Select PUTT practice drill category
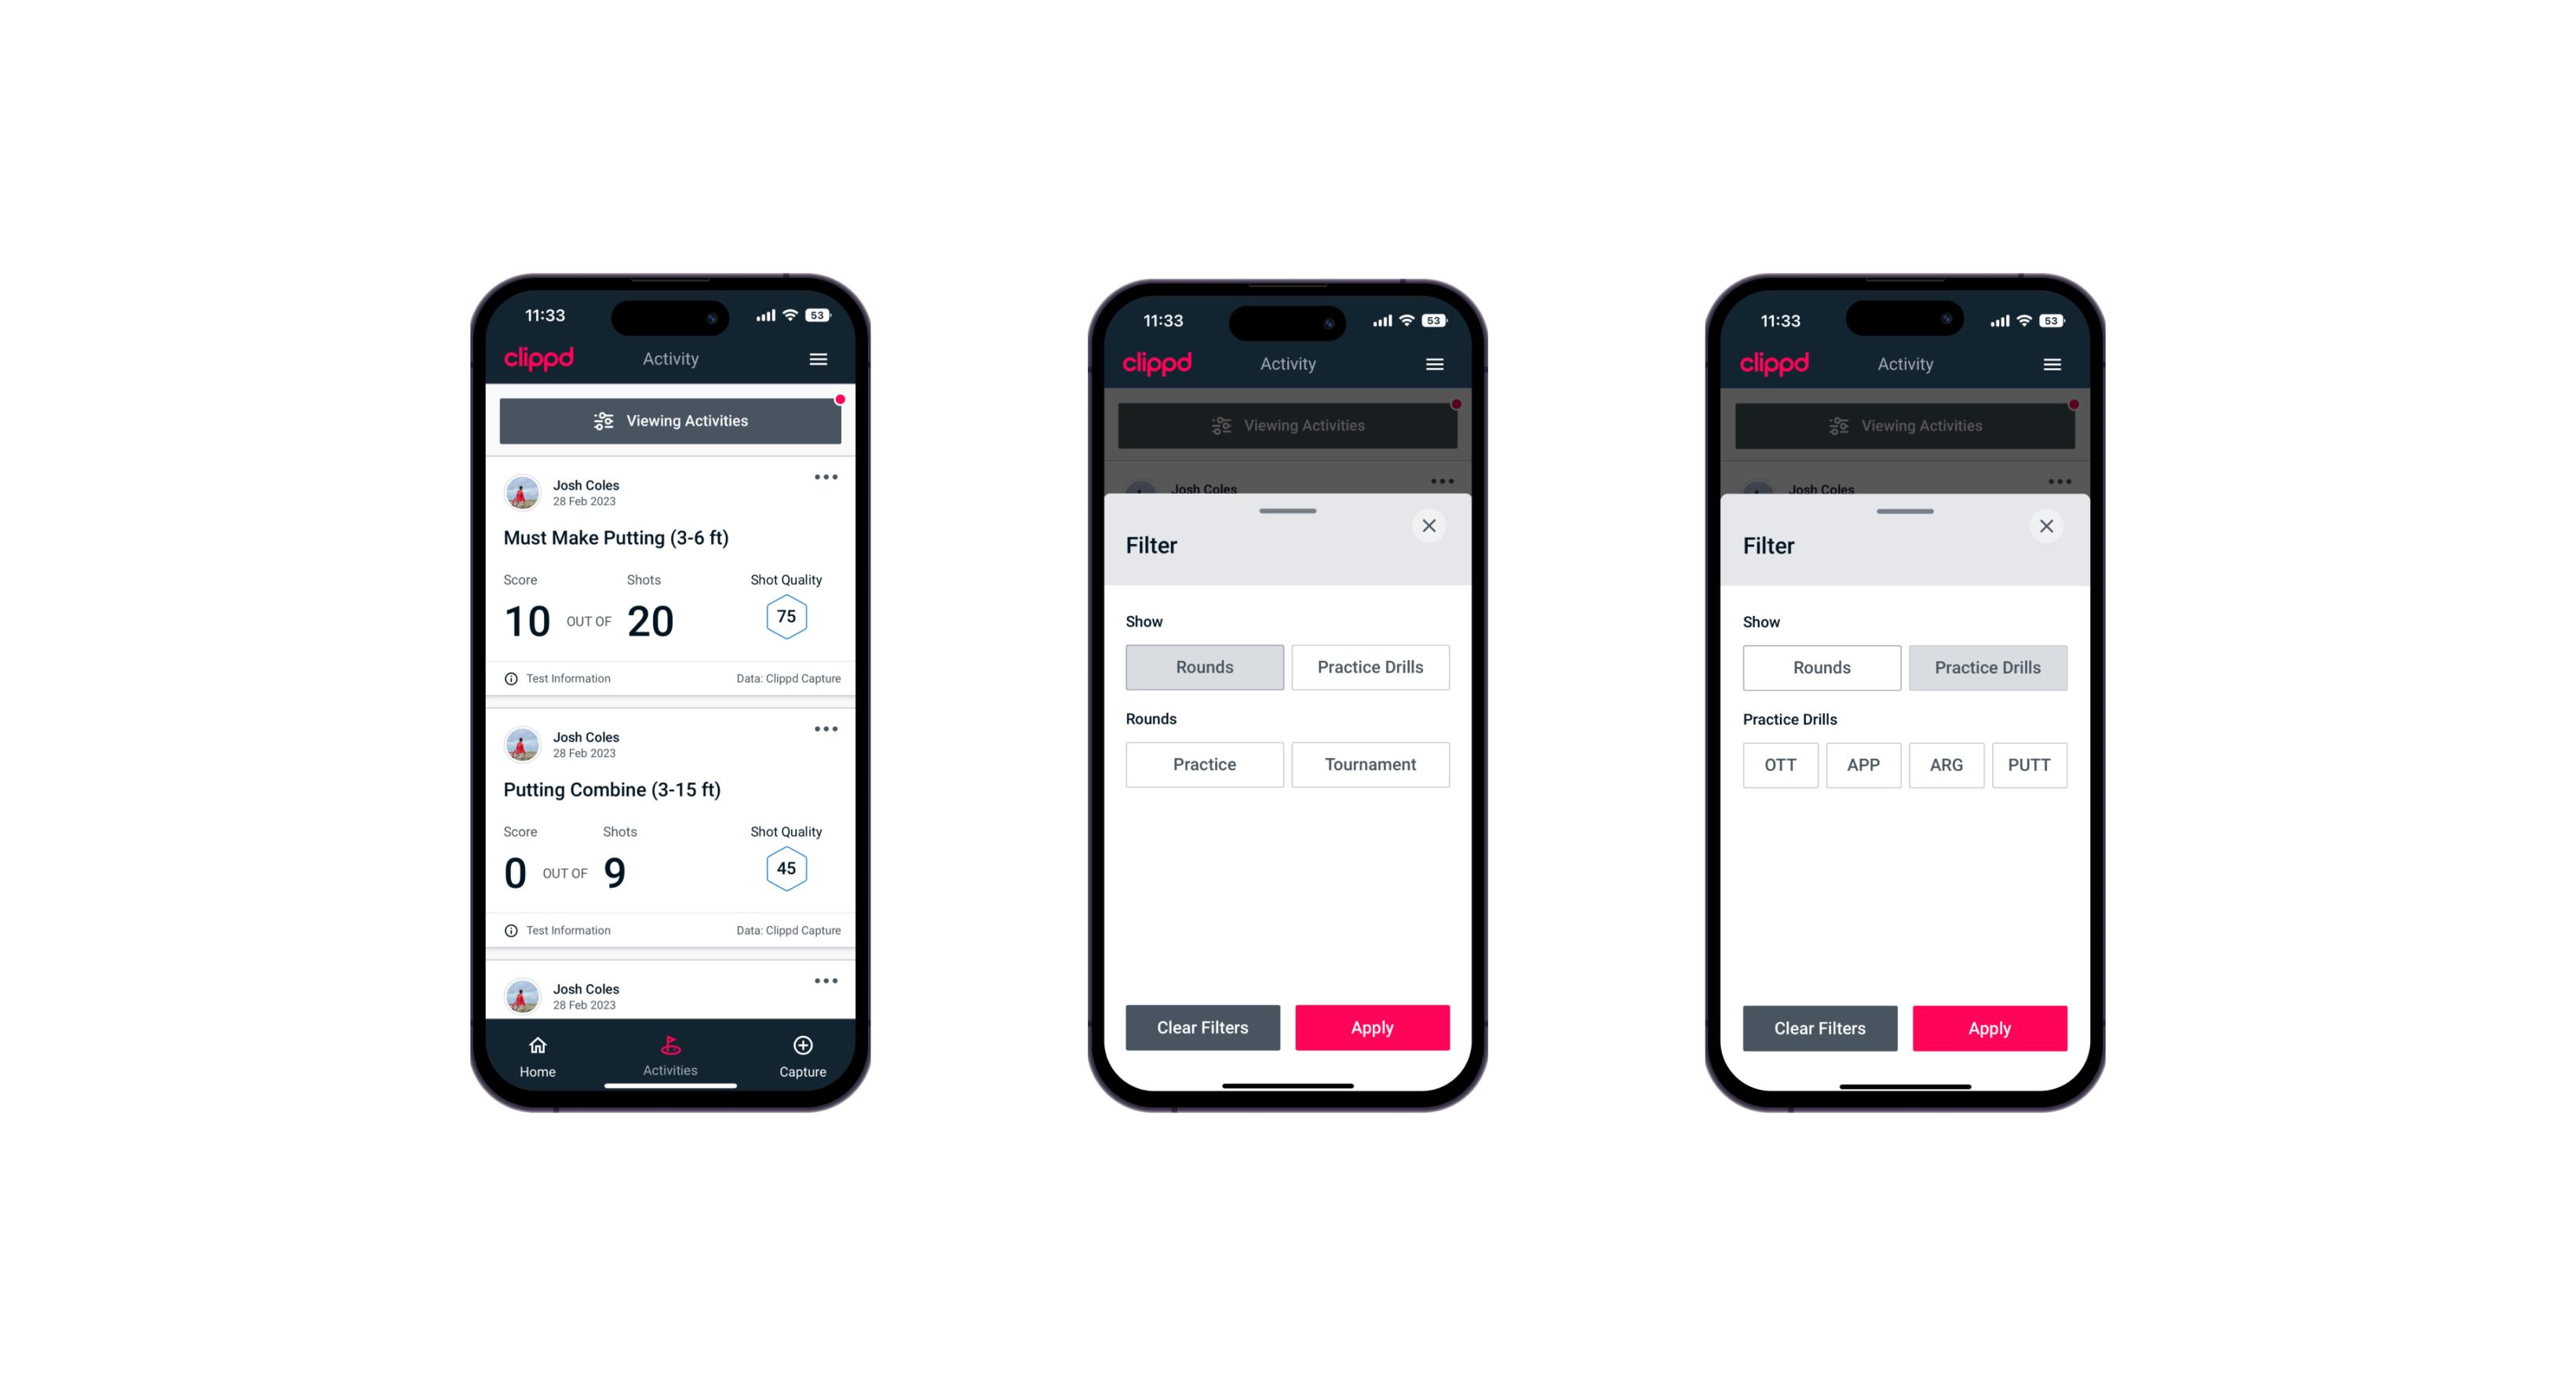The image size is (2576, 1386). 2030,764
